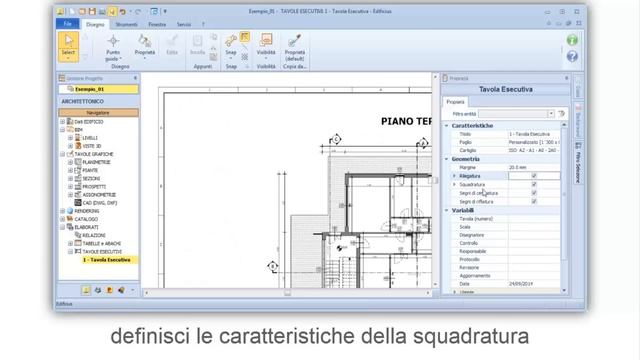Select the Esempio_01 project entry
This screenshot has height=360, width=640.
pyautogui.click(x=98, y=89)
